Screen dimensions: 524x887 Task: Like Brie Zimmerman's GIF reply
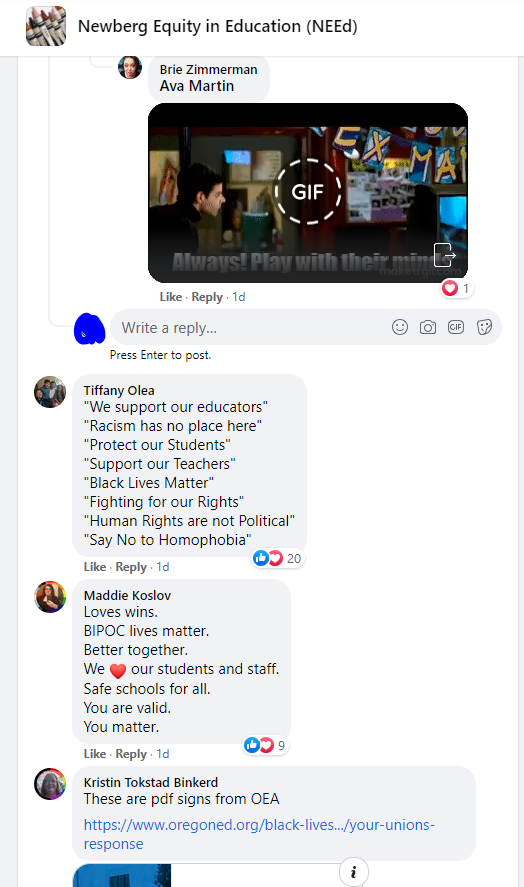(x=170, y=297)
